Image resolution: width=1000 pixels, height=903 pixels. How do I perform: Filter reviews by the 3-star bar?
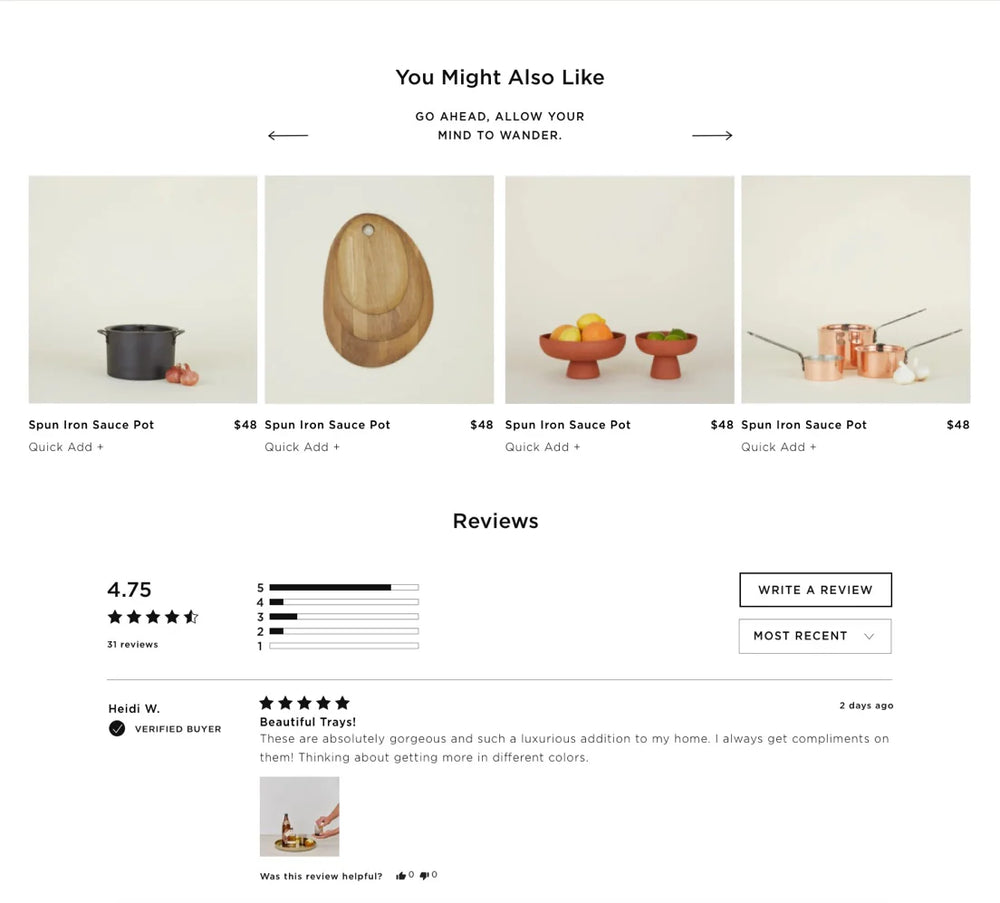343,617
